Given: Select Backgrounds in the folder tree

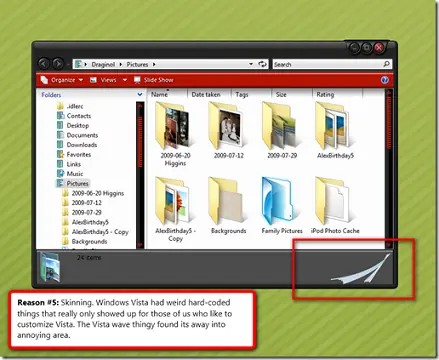Looking at the screenshot, I should point(85,242).
